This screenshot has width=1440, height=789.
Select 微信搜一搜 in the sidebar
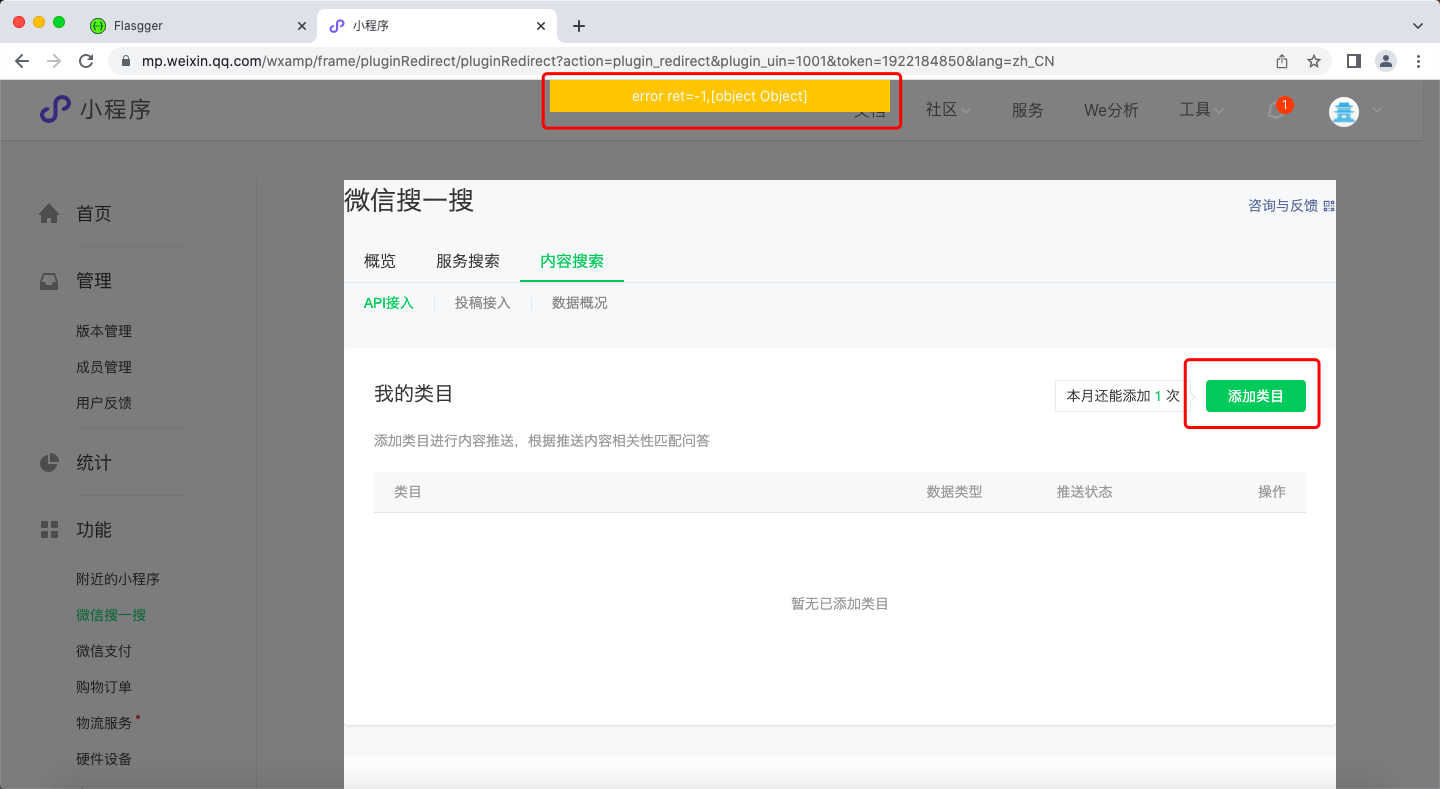(x=111, y=615)
